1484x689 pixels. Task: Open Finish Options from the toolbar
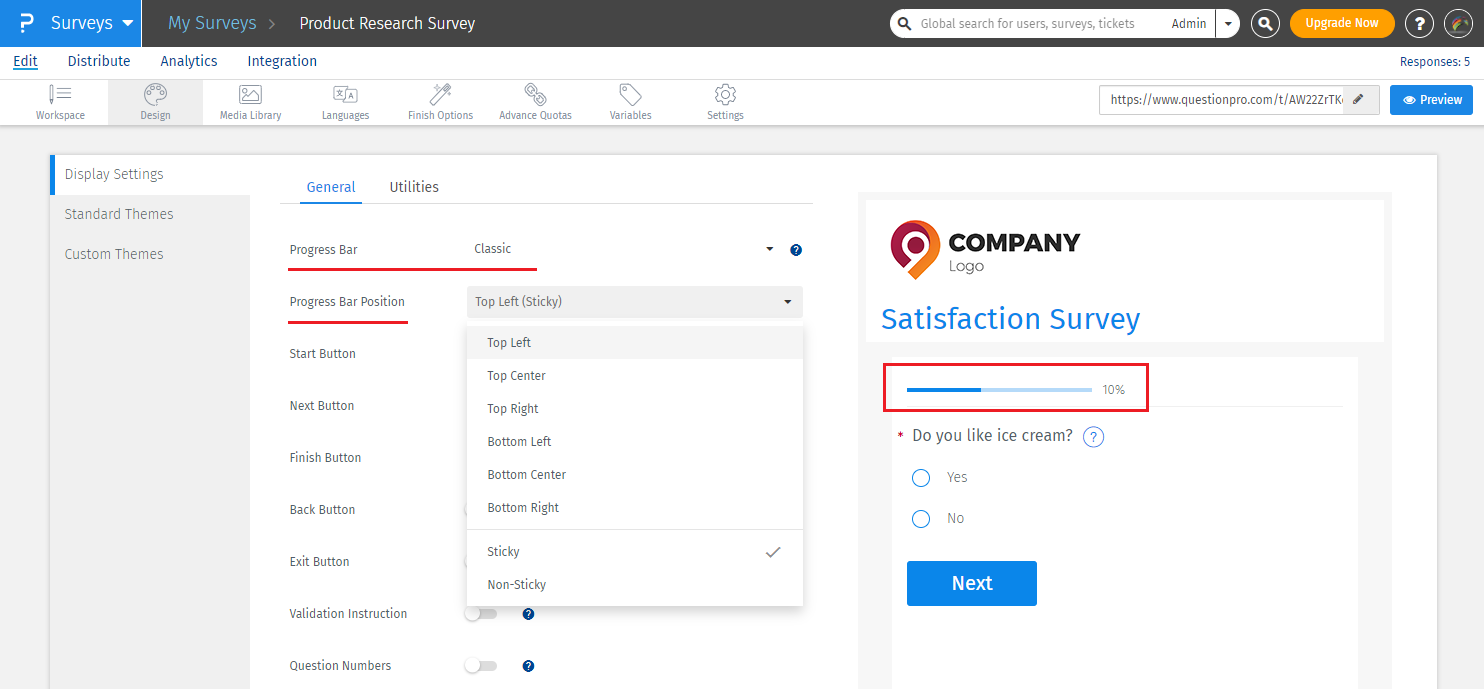[440, 101]
